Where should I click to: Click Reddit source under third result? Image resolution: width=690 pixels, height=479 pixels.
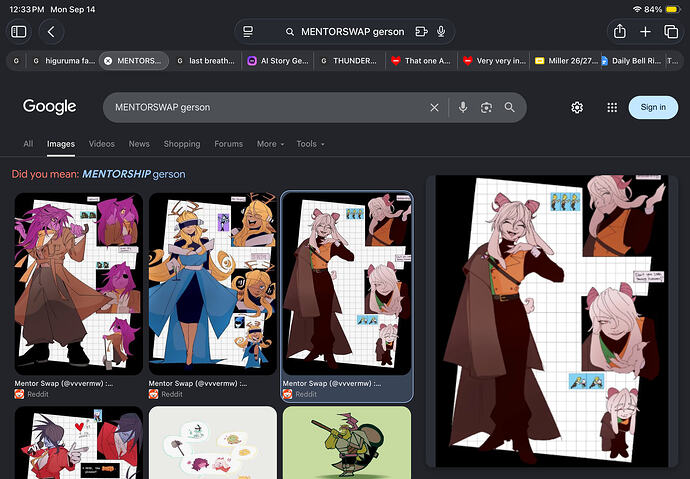[x=300, y=394]
